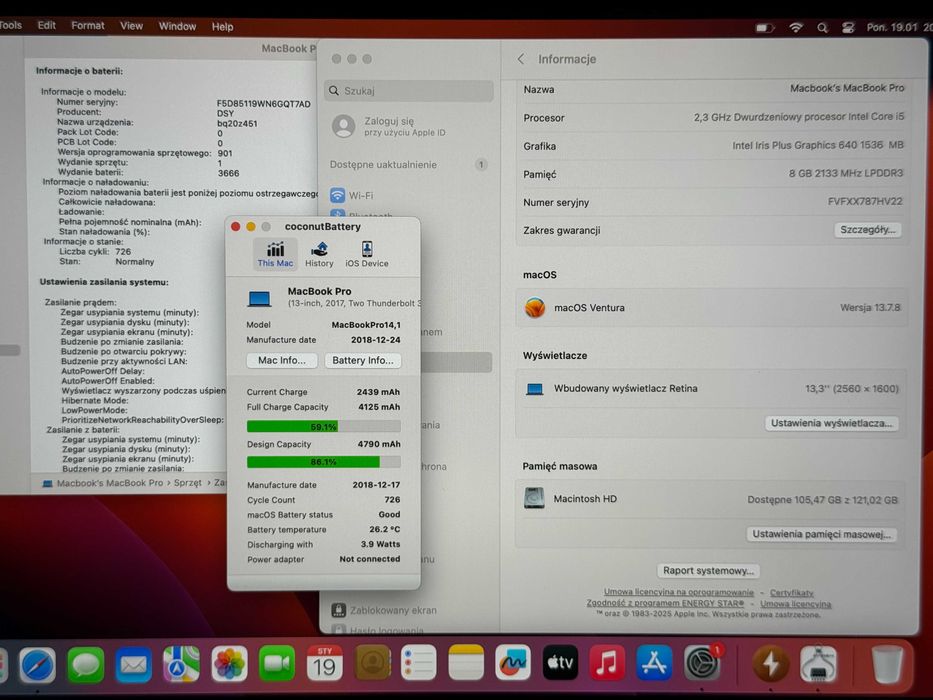Screen dimensions: 933x700
Task: Switch to the This Mac tab in coconutBattery
Action: pyautogui.click(x=275, y=254)
